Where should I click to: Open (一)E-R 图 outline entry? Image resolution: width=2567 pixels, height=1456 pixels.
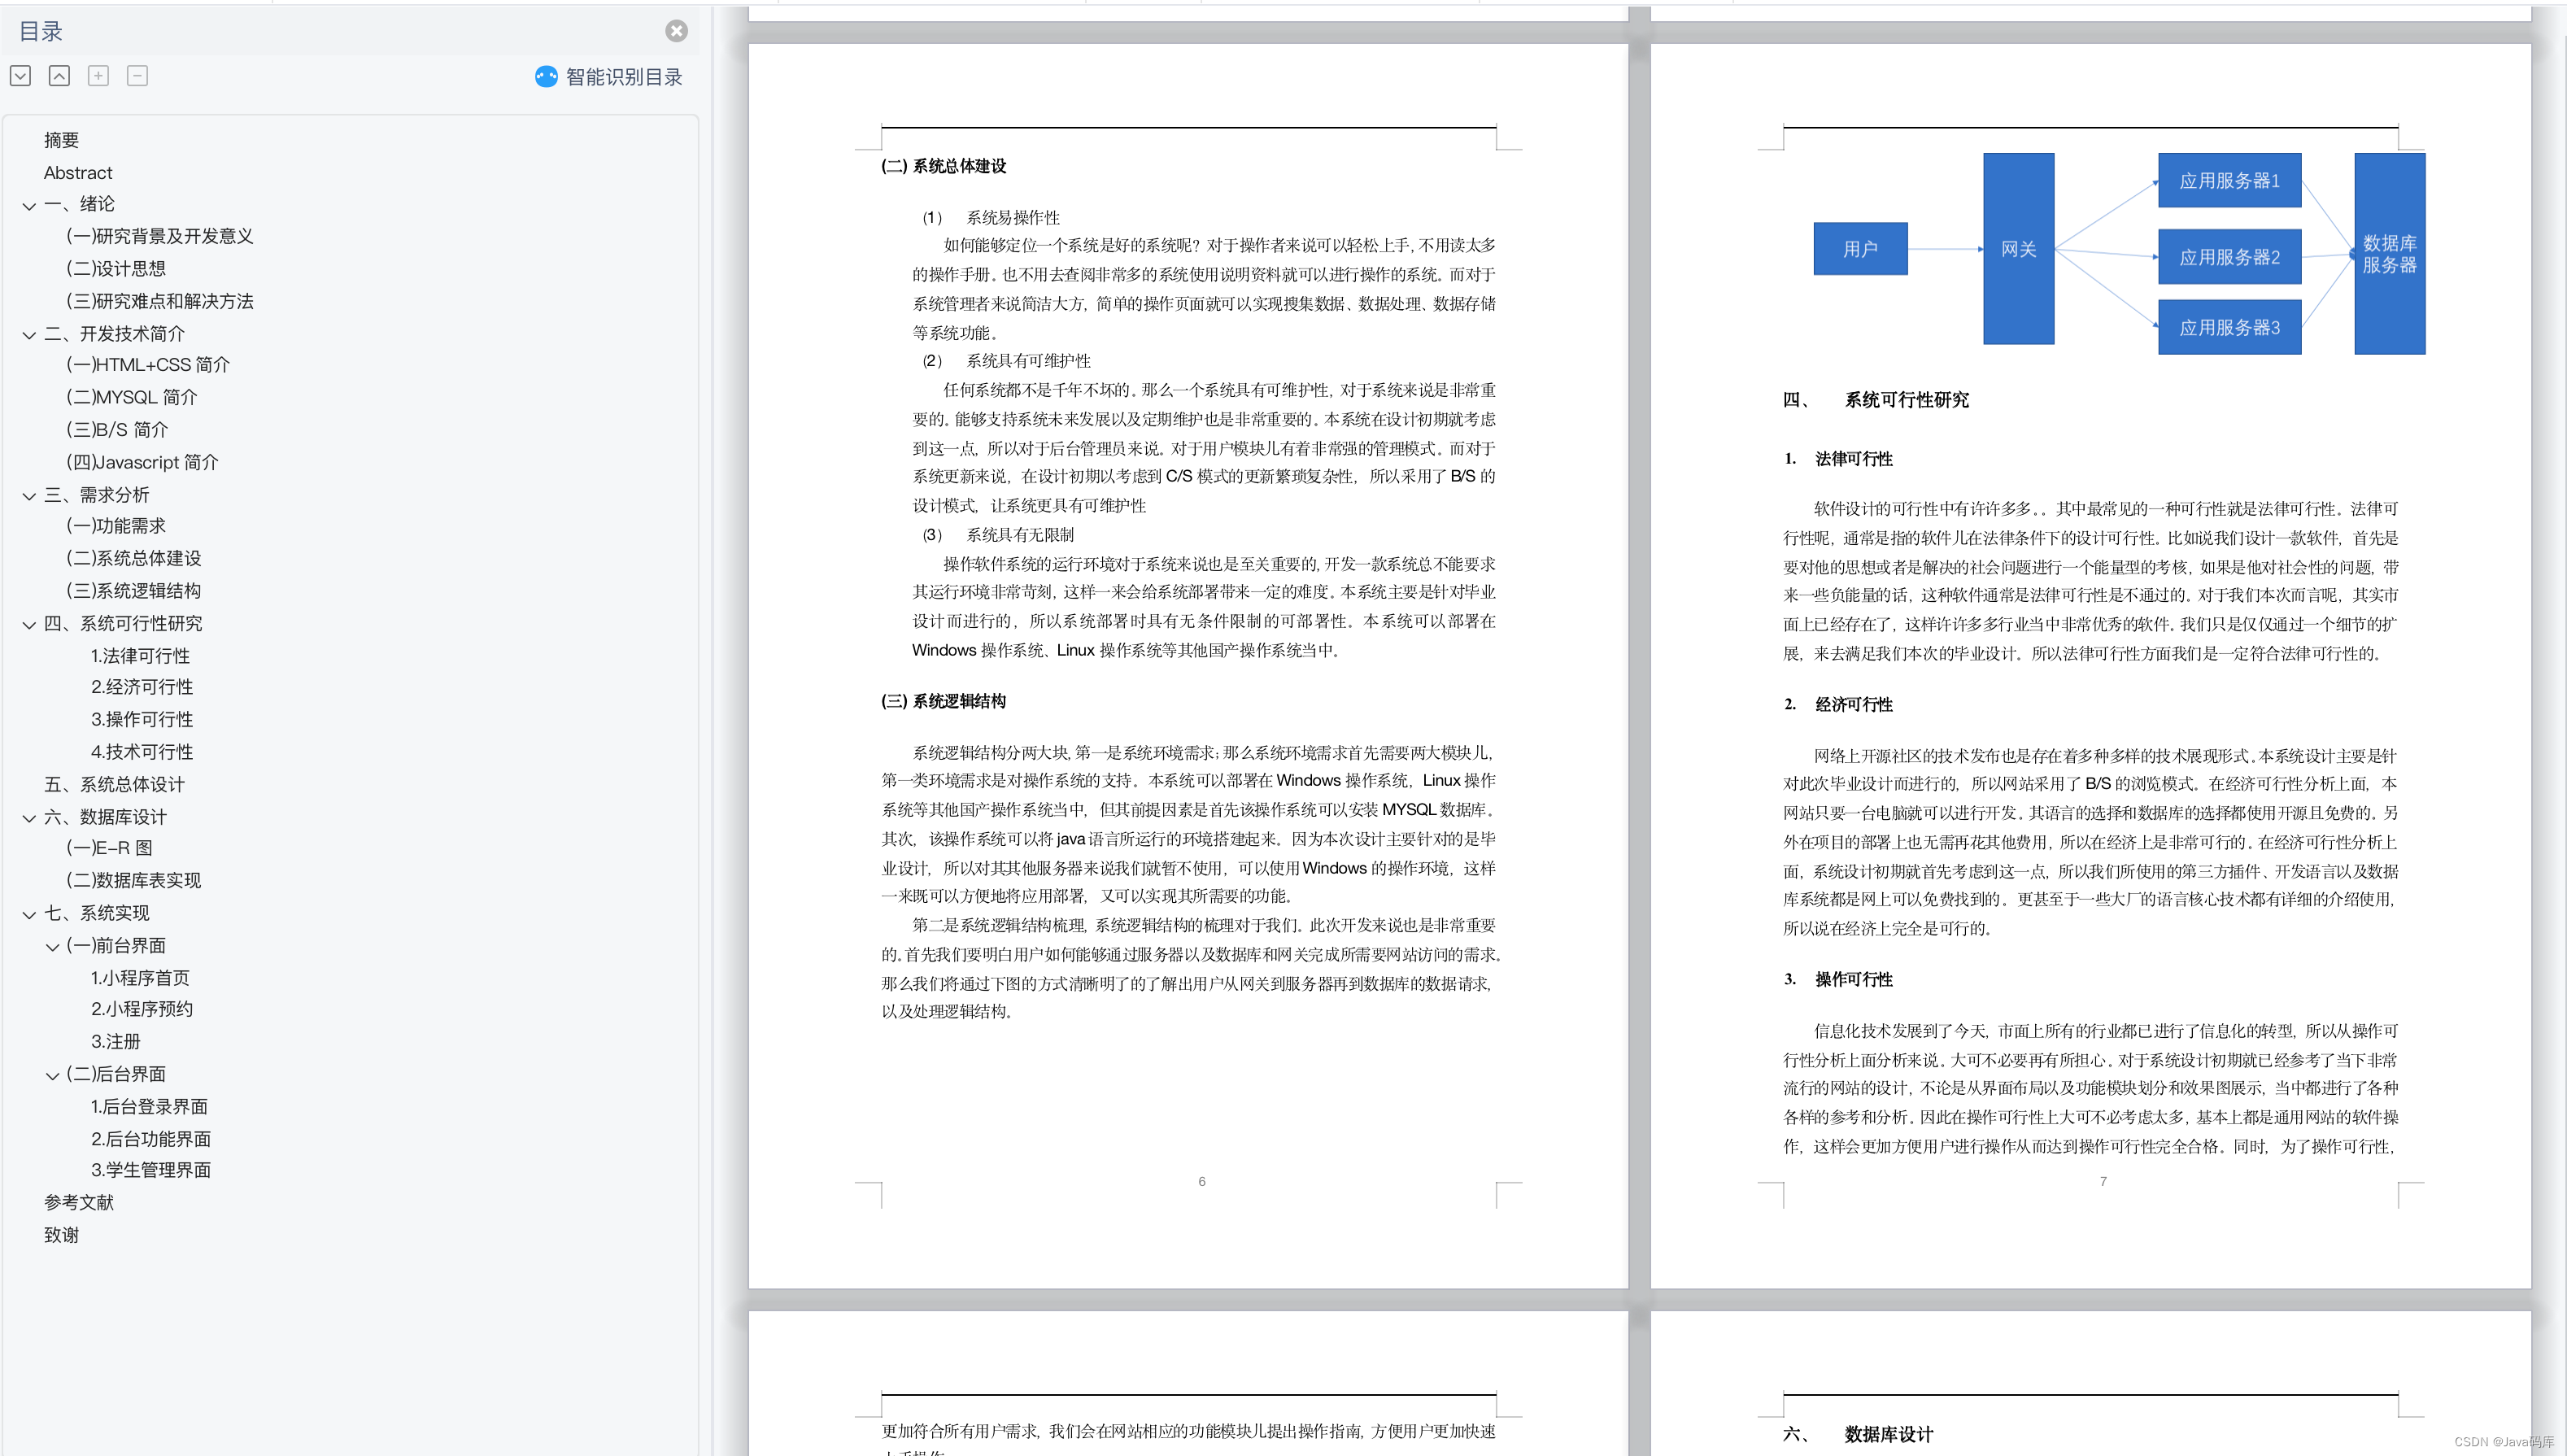click(109, 848)
